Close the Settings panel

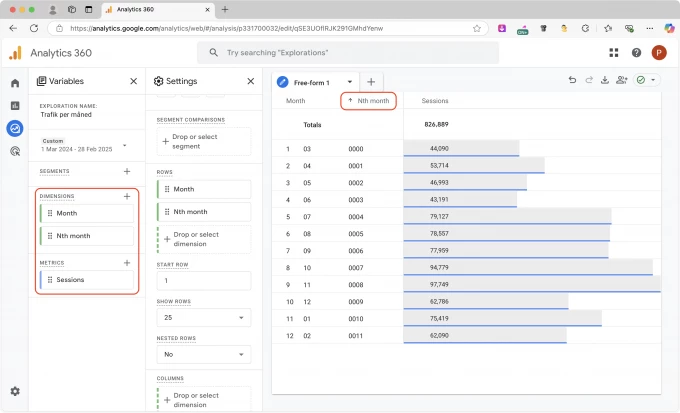click(251, 81)
